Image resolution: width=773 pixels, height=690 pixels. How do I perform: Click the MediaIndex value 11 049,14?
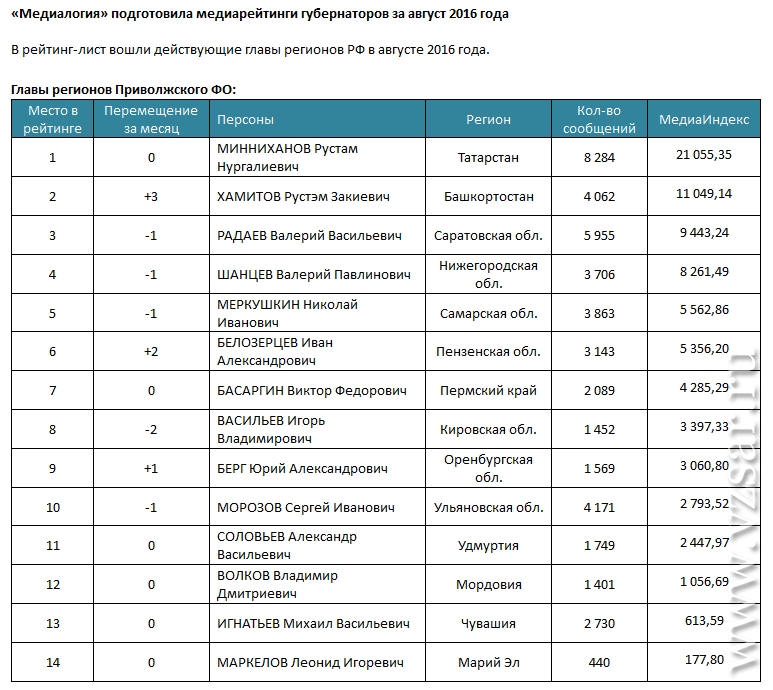coord(703,194)
